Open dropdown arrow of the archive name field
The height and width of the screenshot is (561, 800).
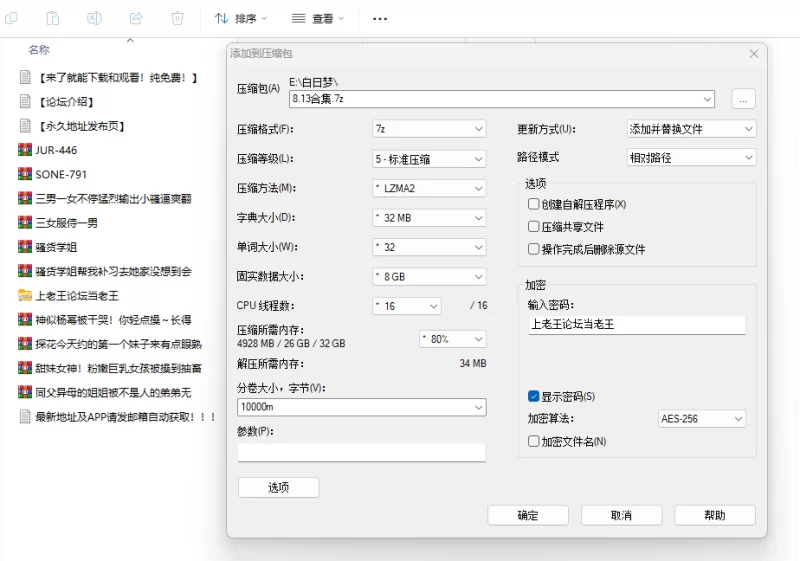tap(707, 99)
